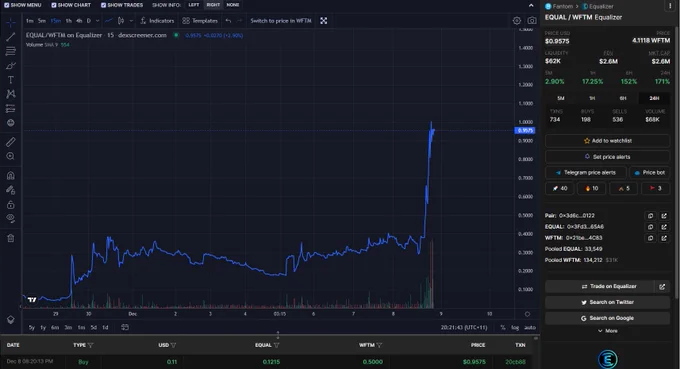The width and height of the screenshot is (680, 369).
Task: Switch chart to 1m timeframe
Action: (29, 21)
